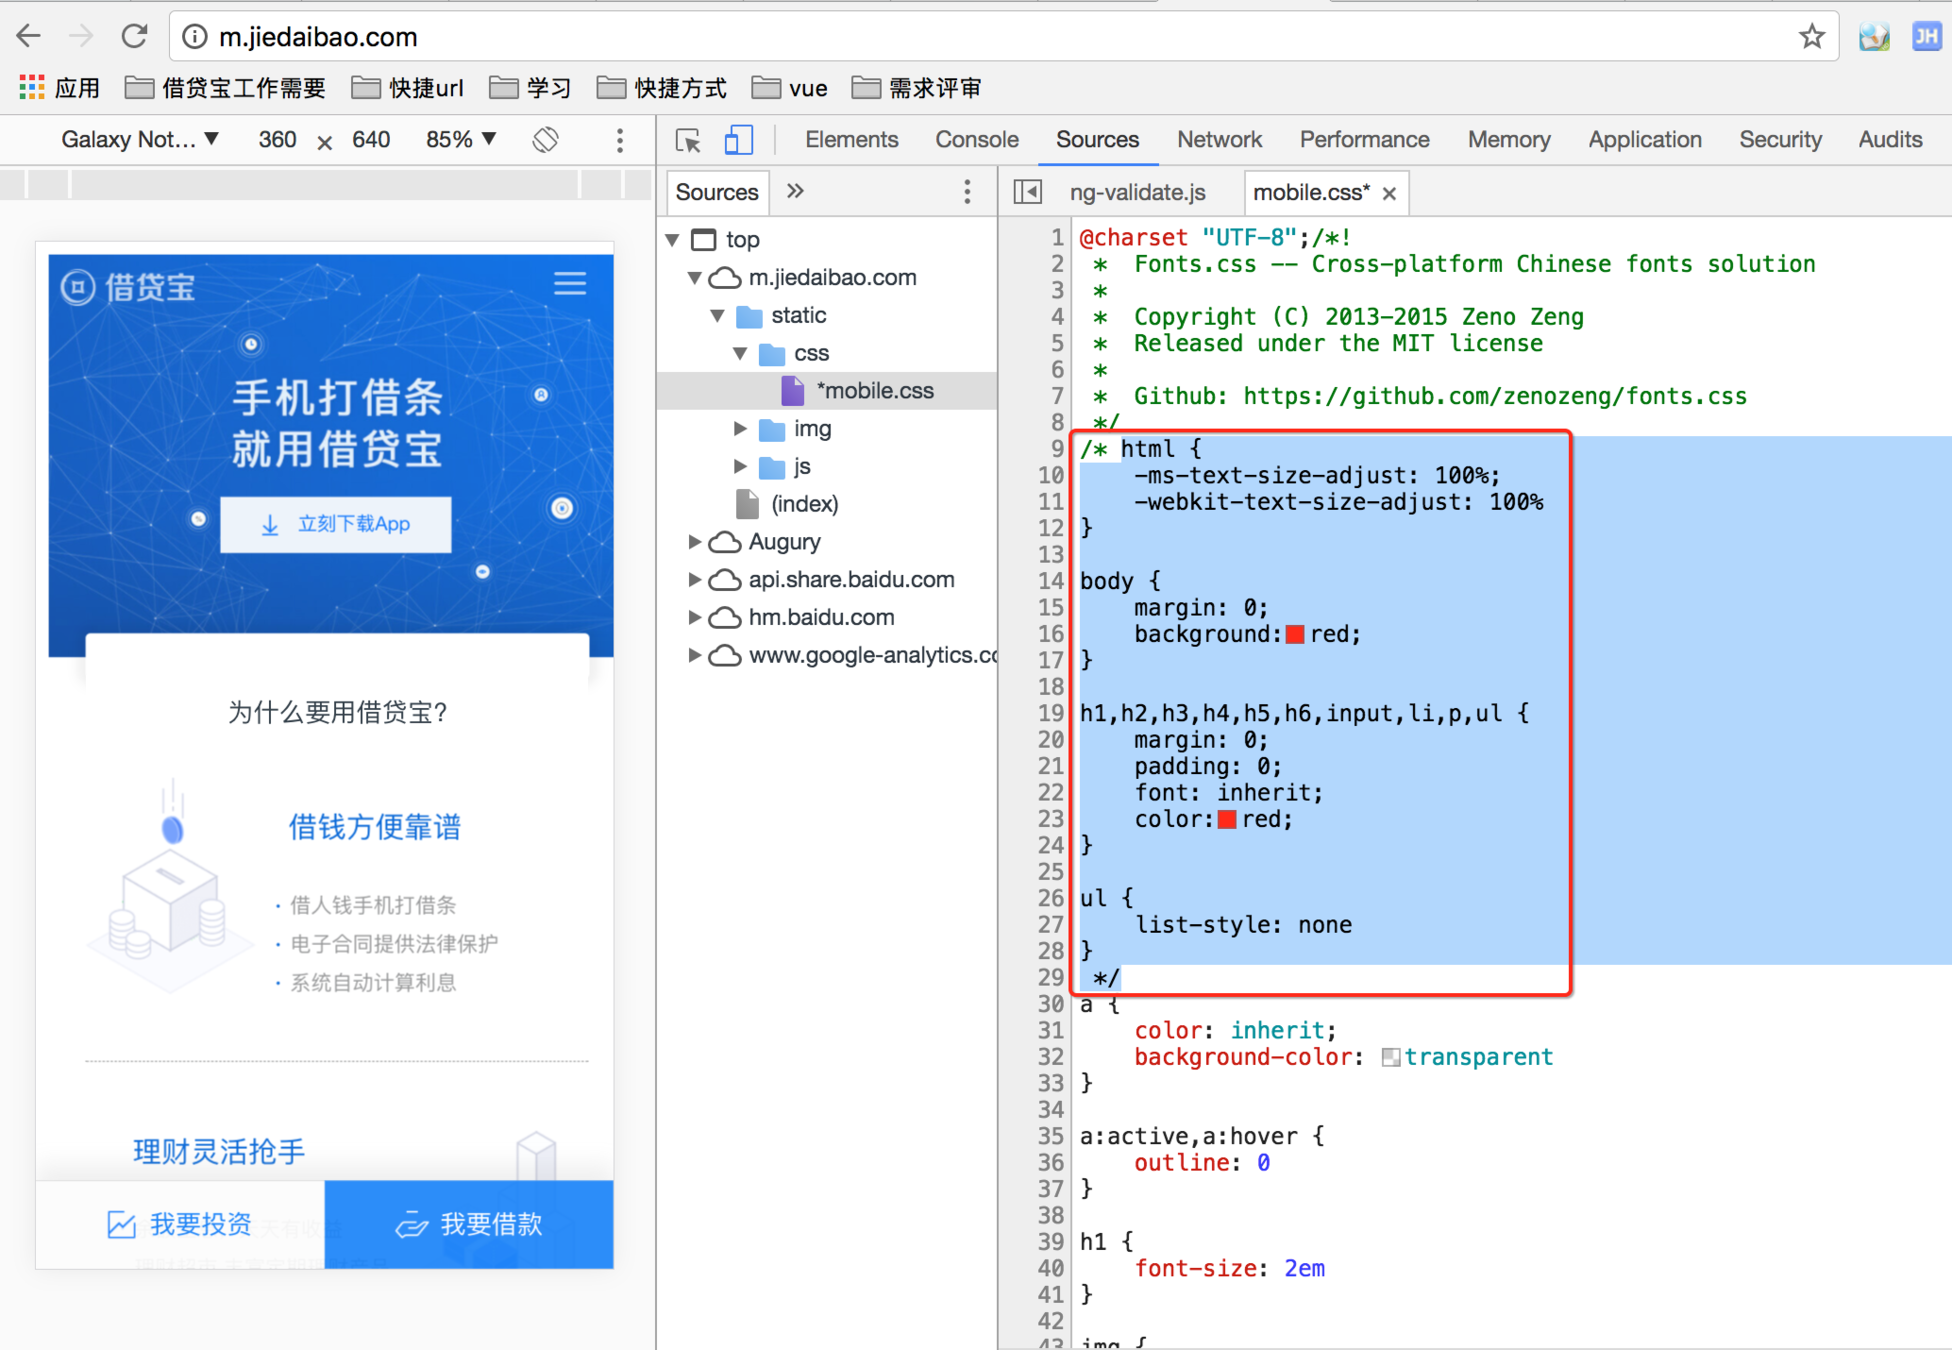Click the inspect element picker icon

688,140
